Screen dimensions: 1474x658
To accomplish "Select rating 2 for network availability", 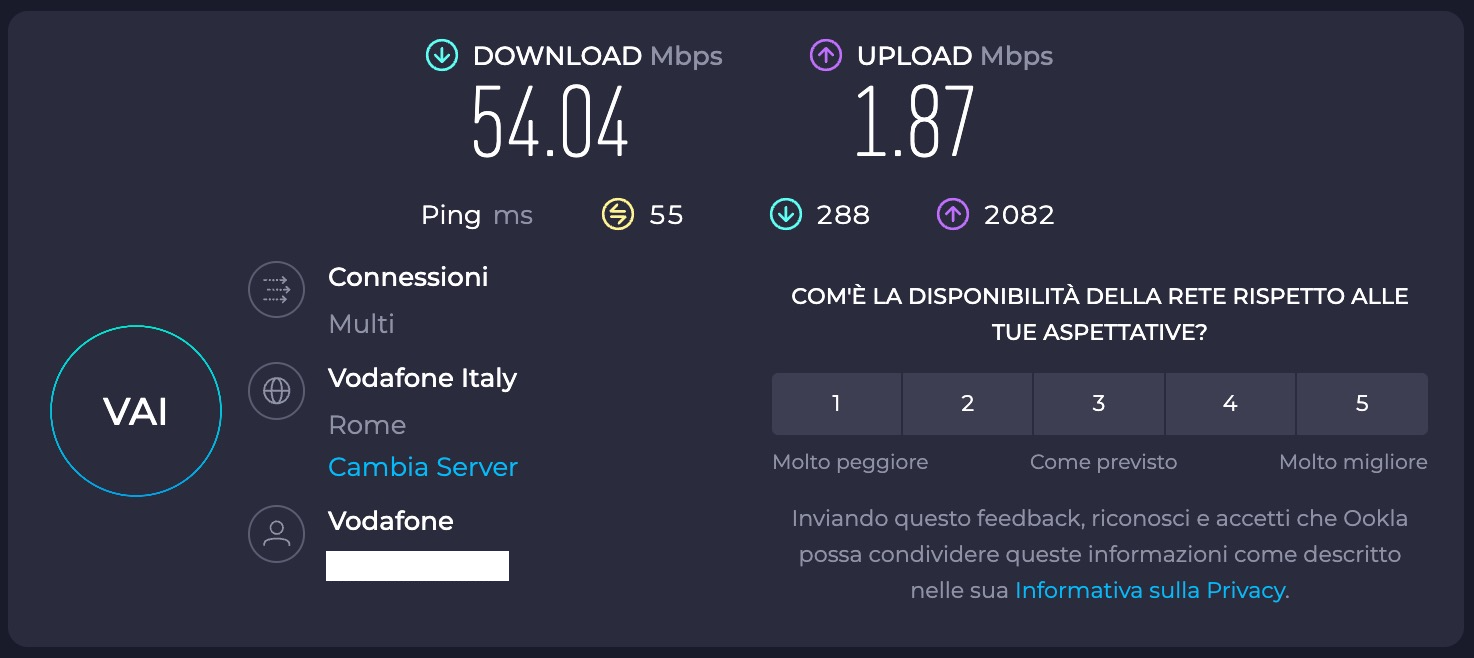I will point(967,404).
